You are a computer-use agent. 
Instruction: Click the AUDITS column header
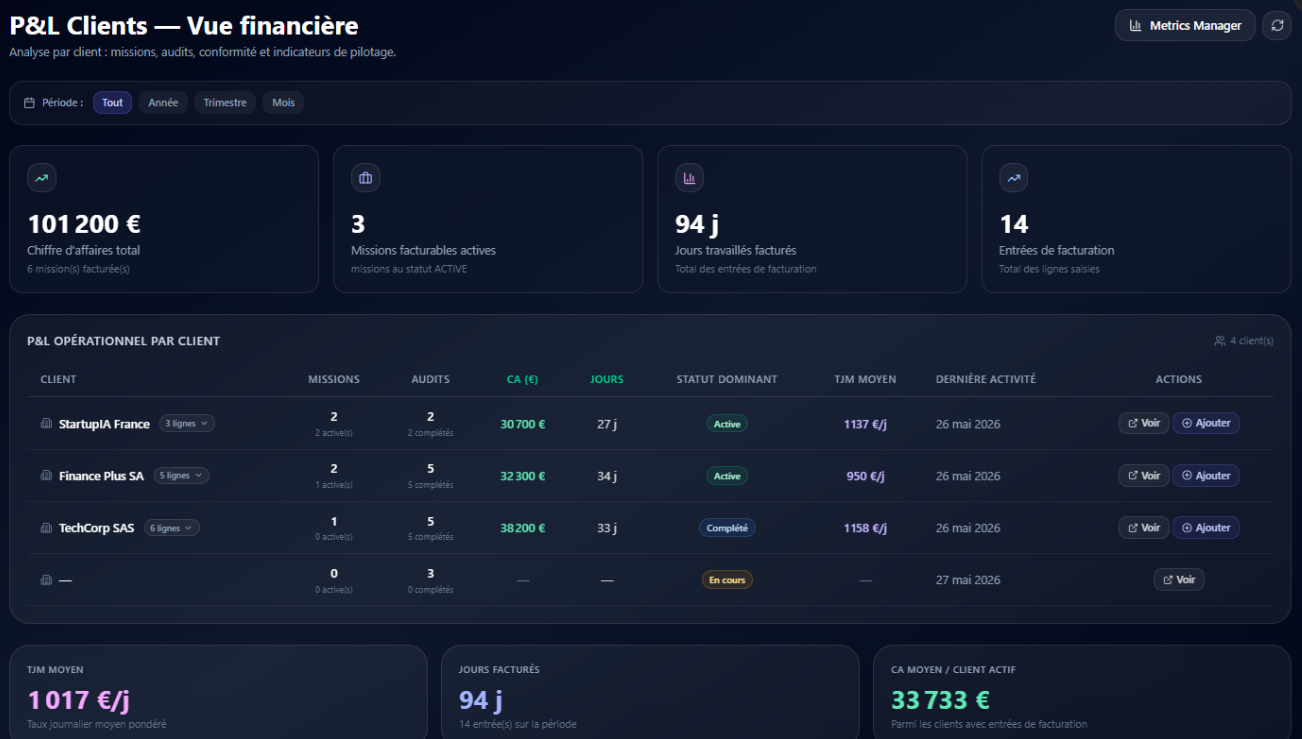point(430,380)
